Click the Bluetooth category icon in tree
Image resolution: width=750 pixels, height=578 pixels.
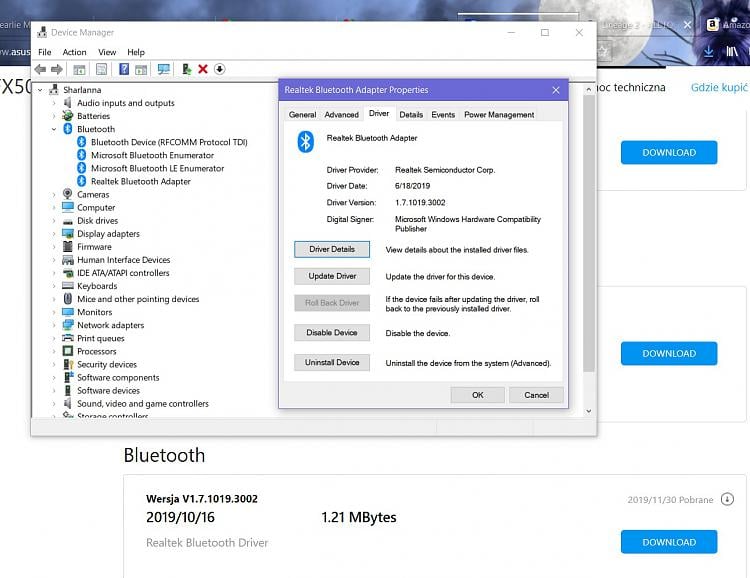point(68,129)
